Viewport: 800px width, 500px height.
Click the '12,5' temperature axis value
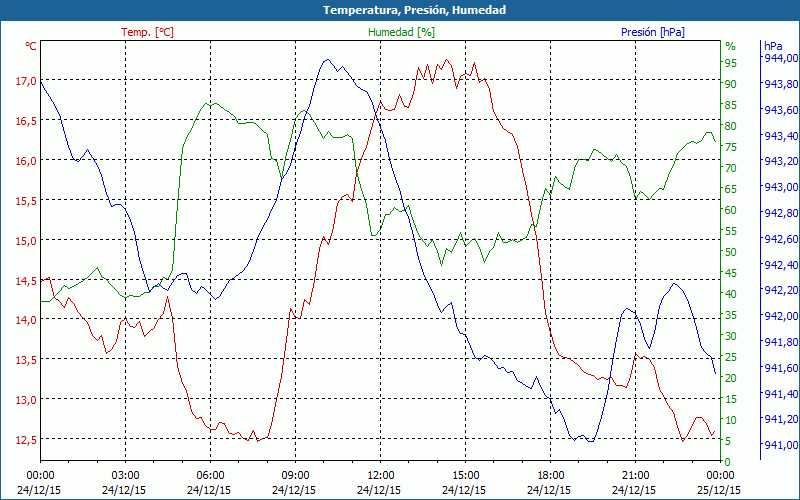point(26,439)
